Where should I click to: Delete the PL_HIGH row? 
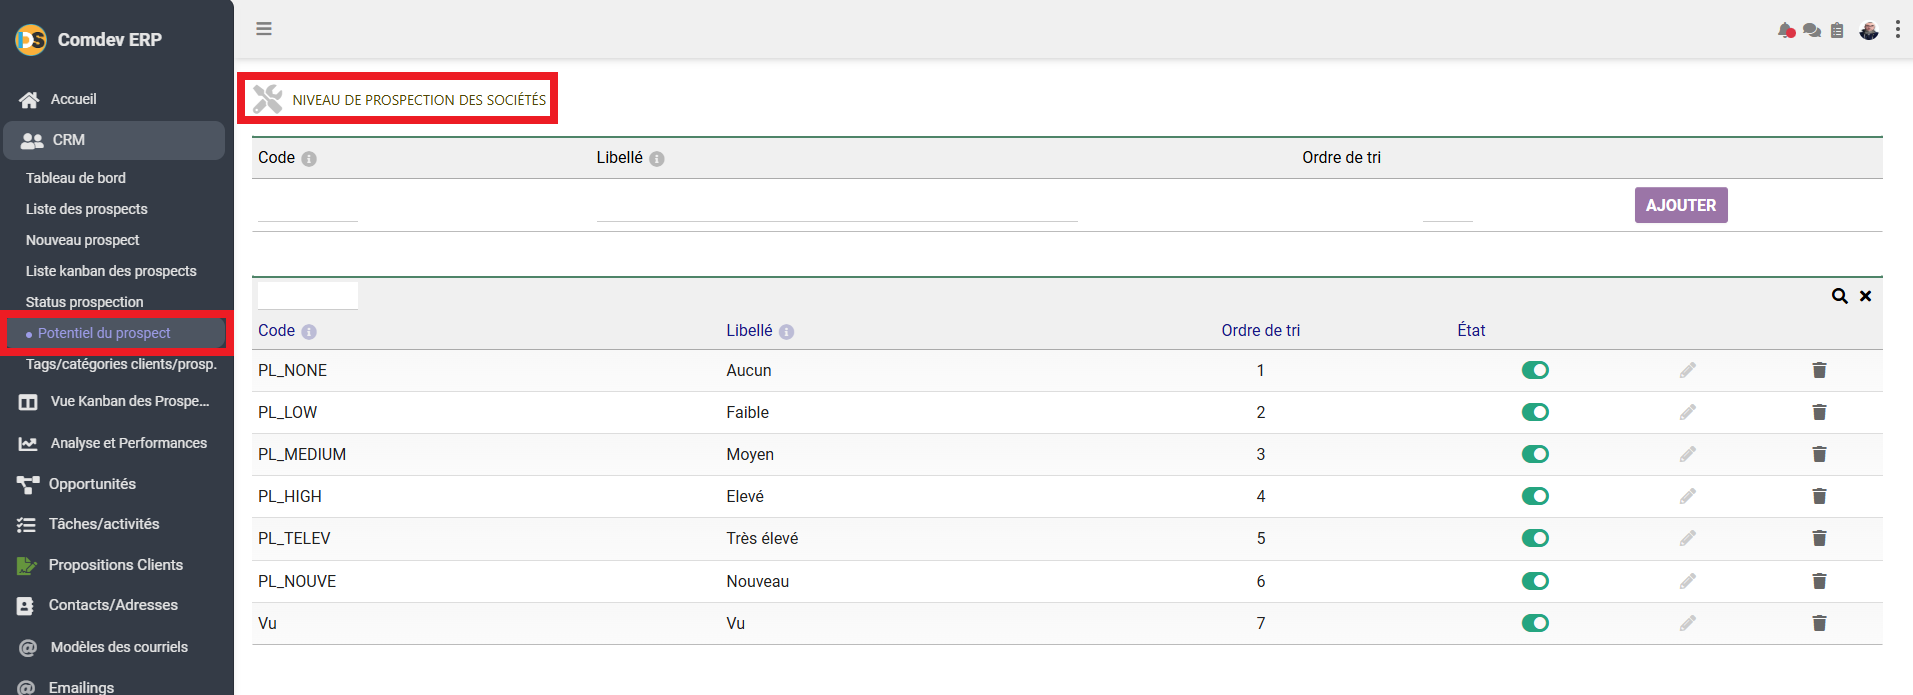click(1819, 496)
